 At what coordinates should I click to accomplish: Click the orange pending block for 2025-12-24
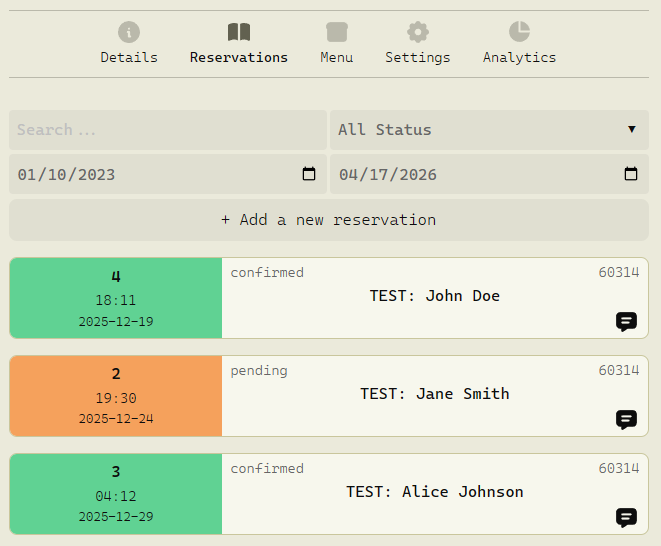116,396
